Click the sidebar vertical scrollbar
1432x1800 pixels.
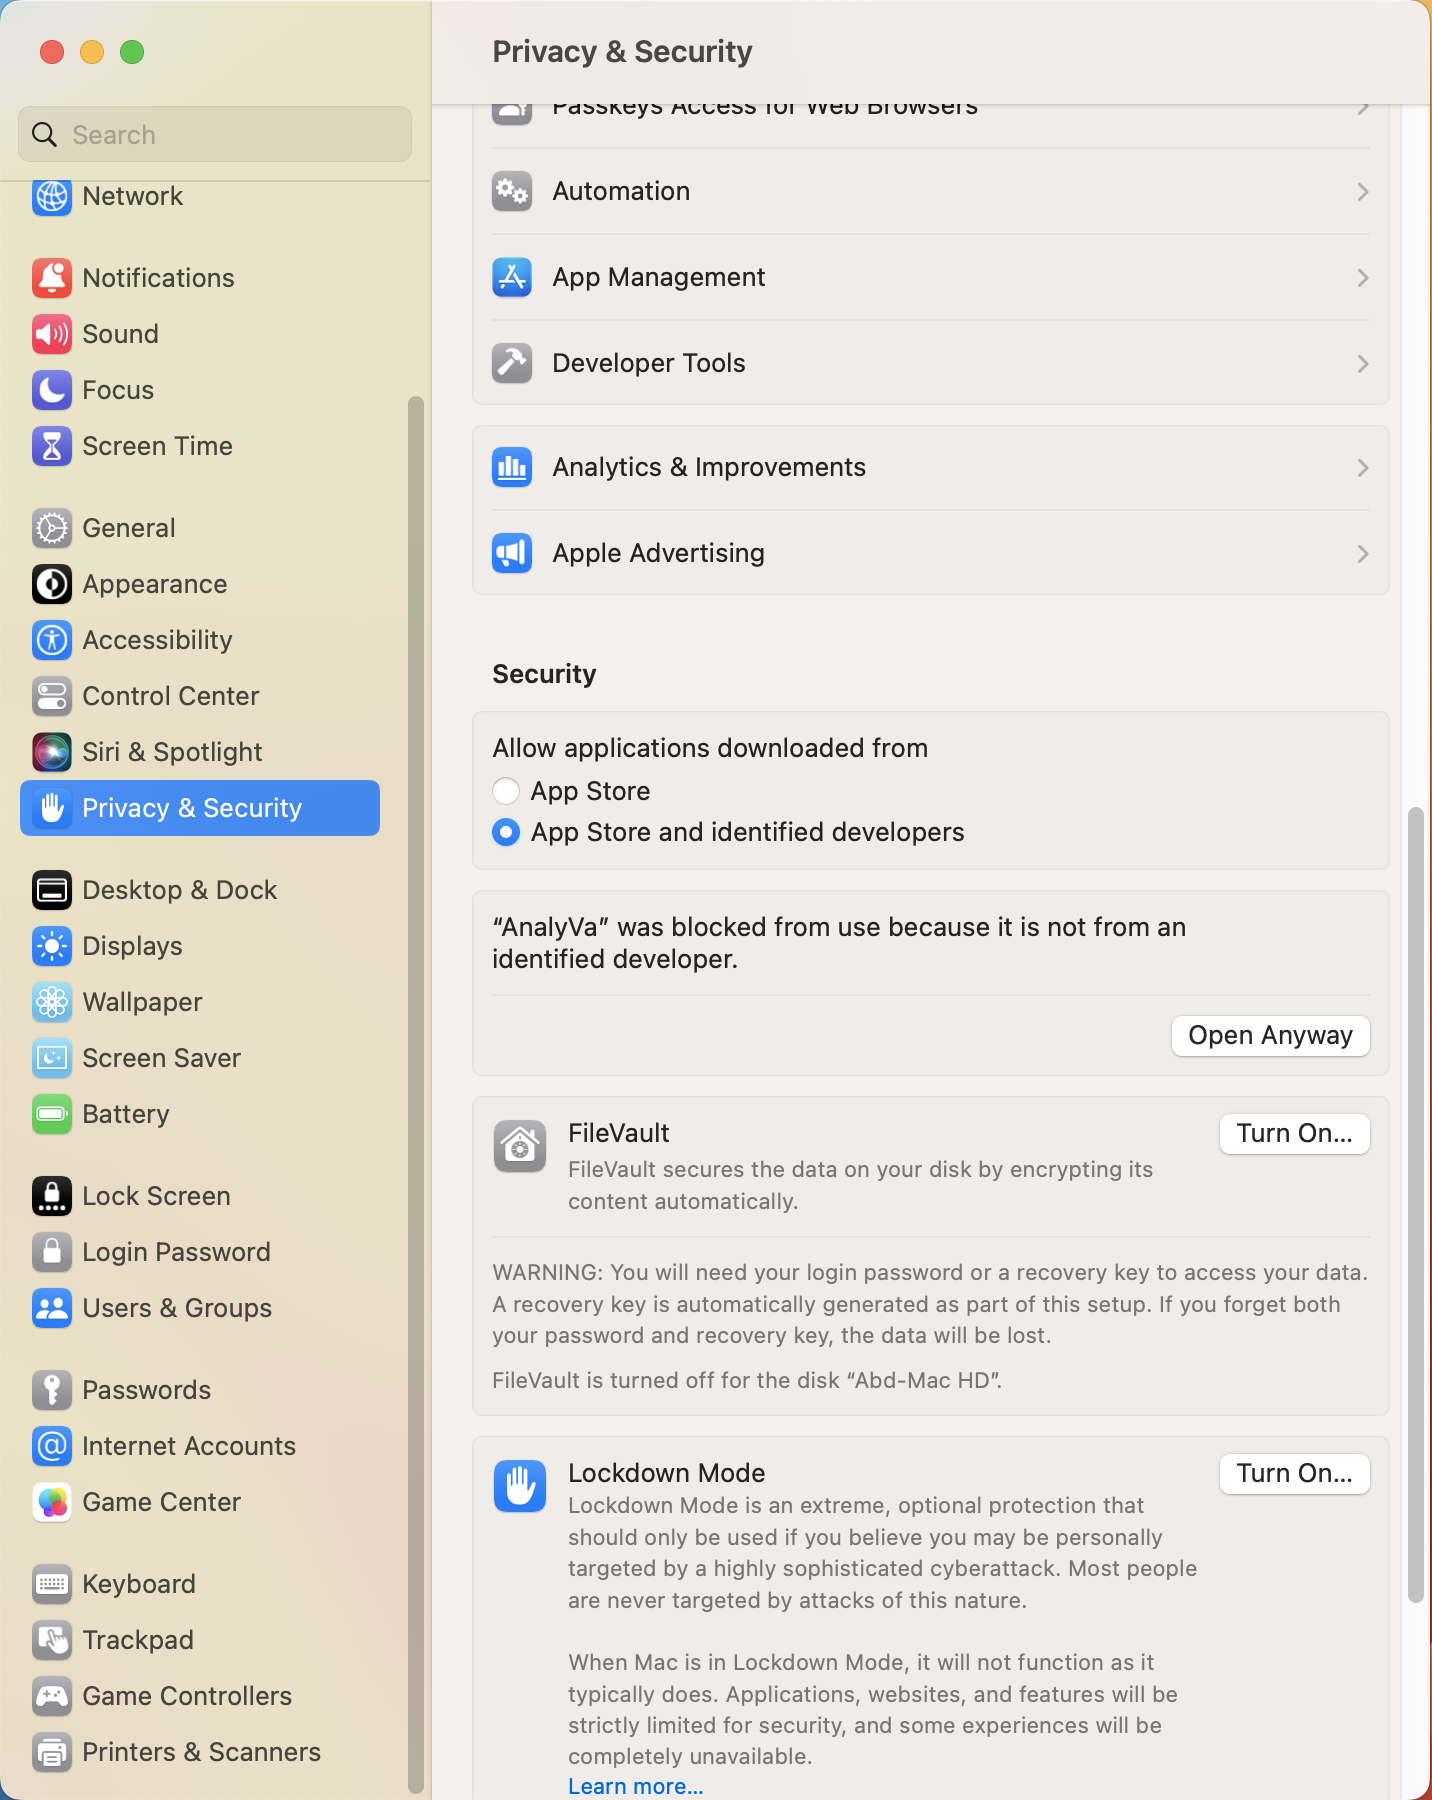pos(416,1094)
